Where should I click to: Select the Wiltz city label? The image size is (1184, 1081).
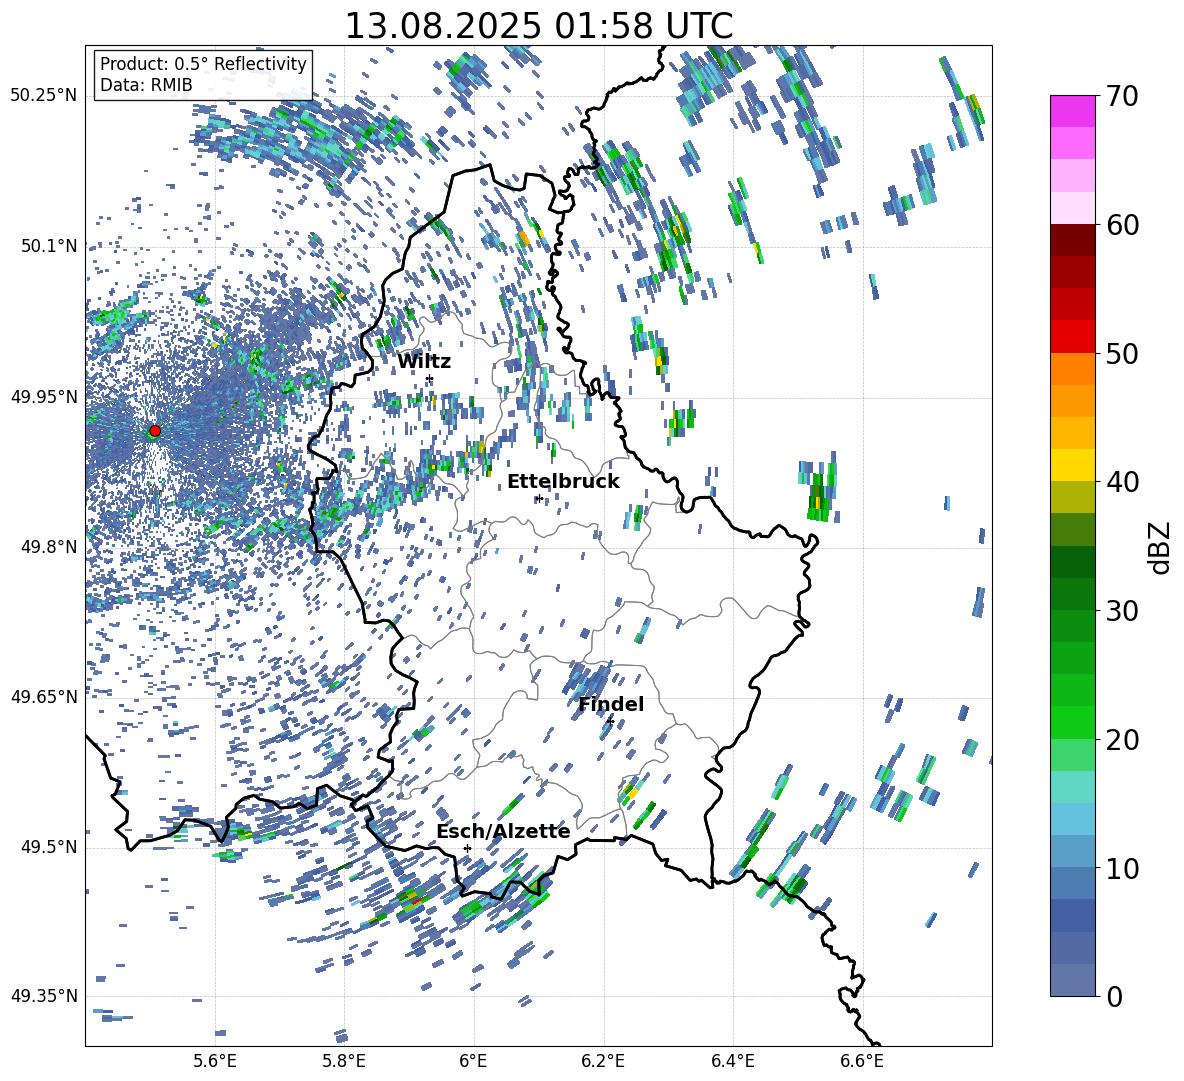[x=424, y=362]
